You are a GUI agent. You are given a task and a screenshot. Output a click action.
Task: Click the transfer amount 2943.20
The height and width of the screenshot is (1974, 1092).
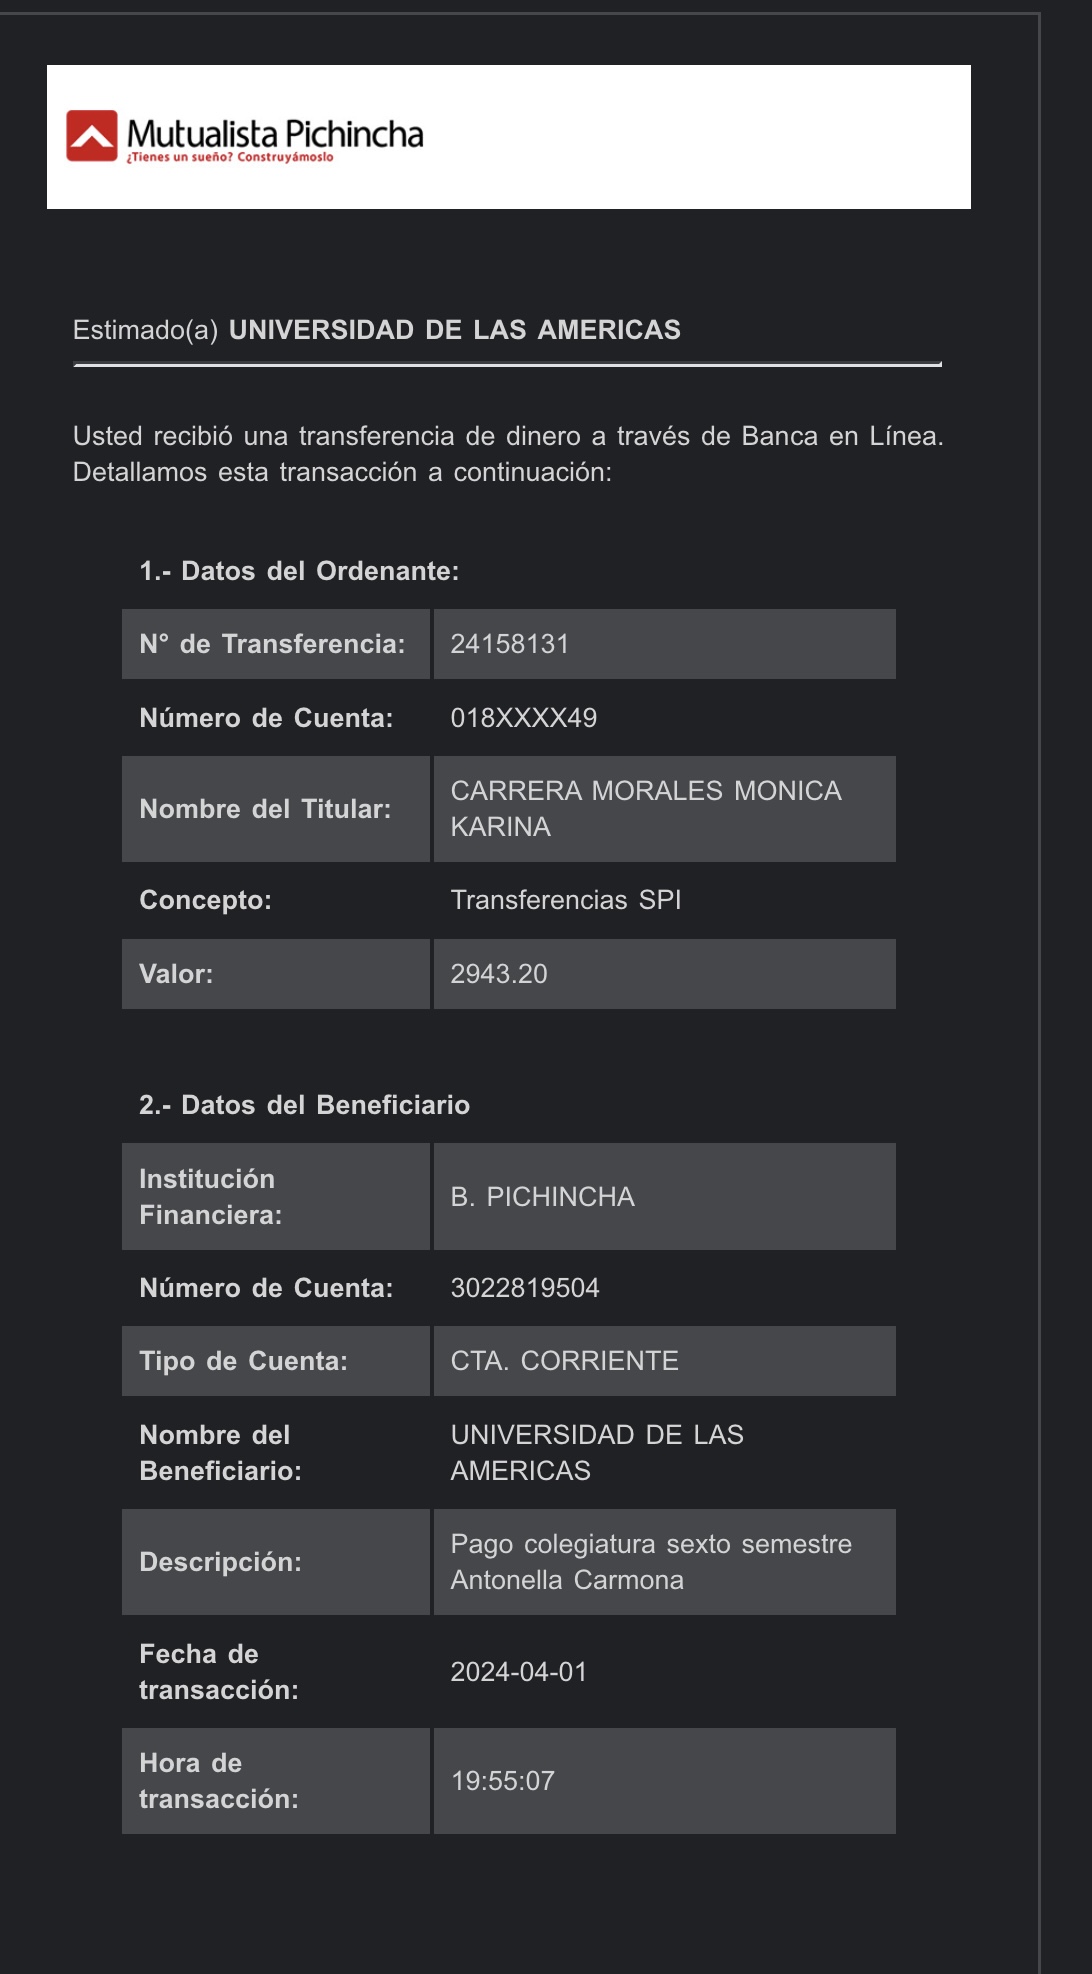click(499, 974)
